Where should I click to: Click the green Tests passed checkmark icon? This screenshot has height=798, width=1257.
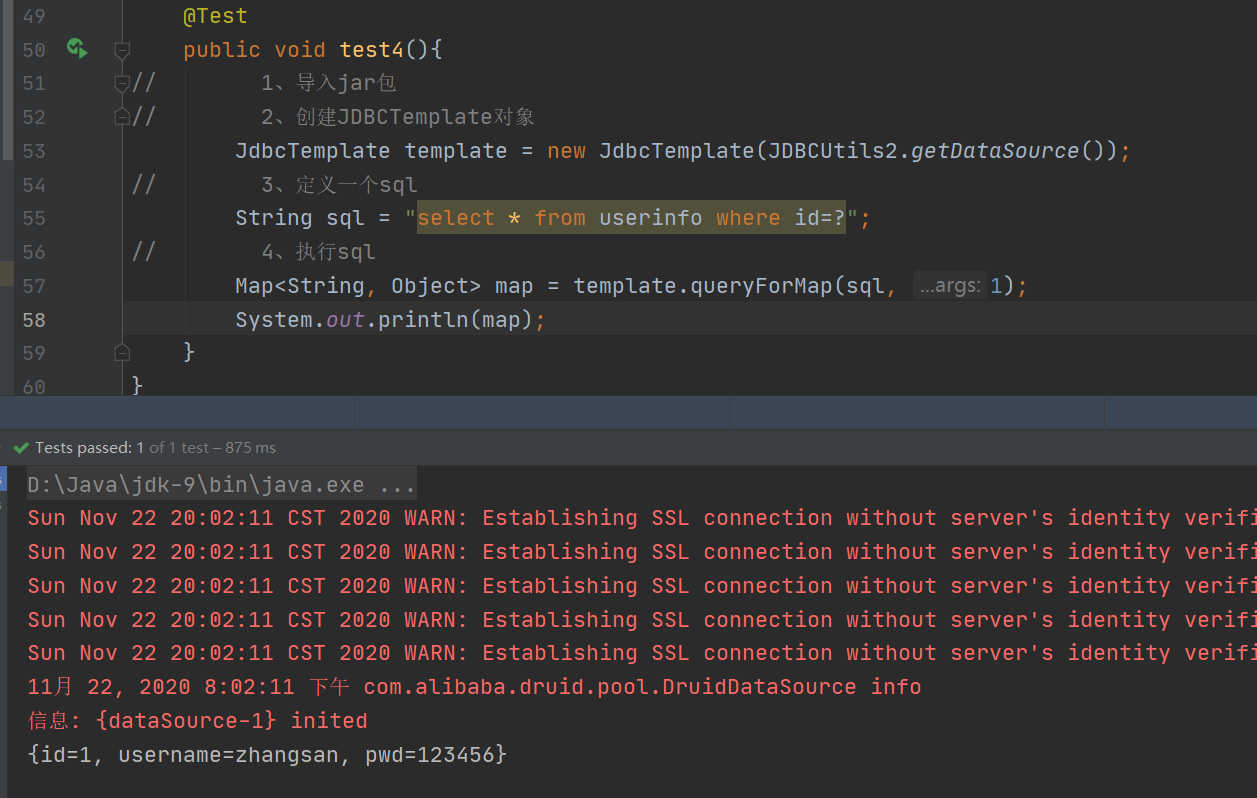21,448
